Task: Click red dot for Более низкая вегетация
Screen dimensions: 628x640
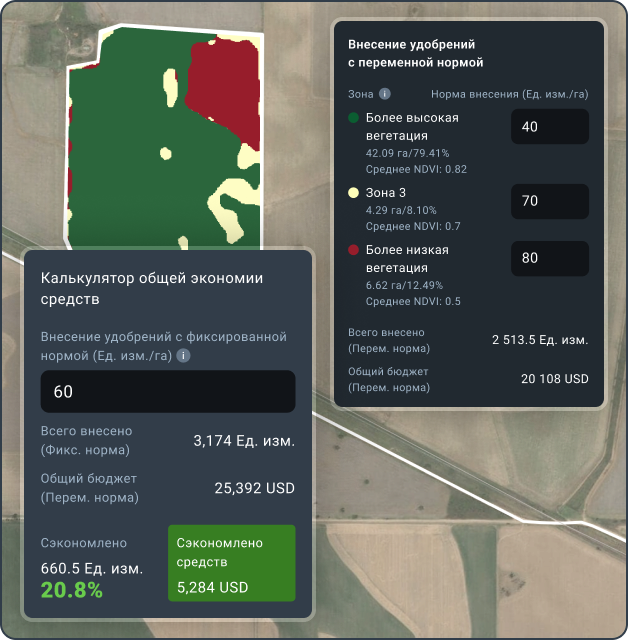Action: click(353, 250)
